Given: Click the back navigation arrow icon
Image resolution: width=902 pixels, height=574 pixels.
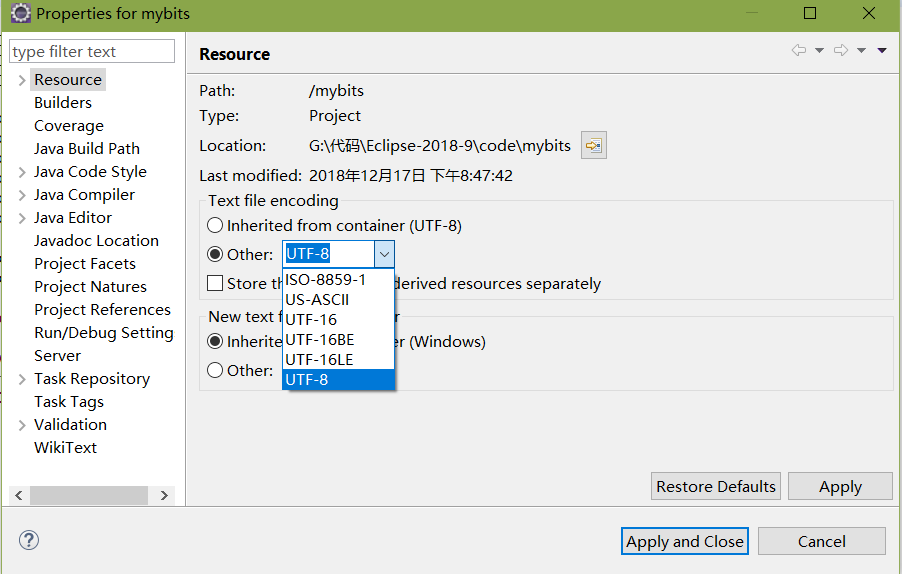Looking at the screenshot, I should pos(798,51).
